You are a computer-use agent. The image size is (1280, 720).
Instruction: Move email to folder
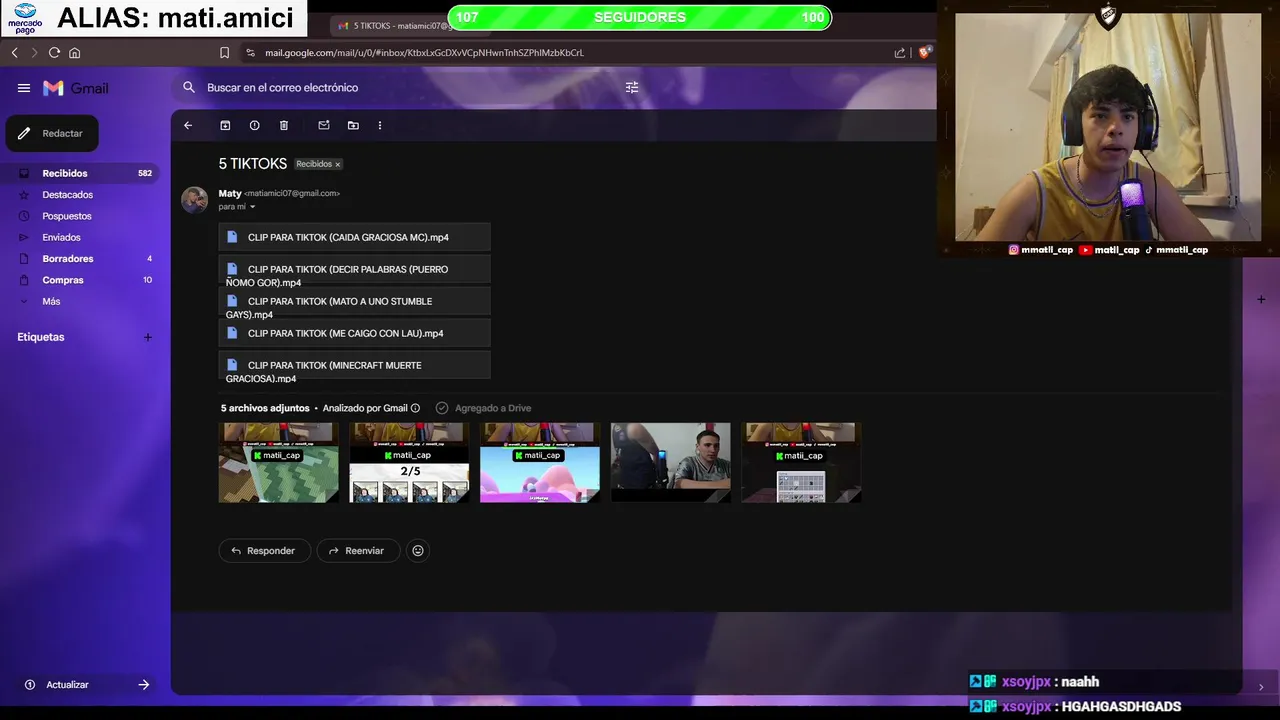pyautogui.click(x=353, y=125)
